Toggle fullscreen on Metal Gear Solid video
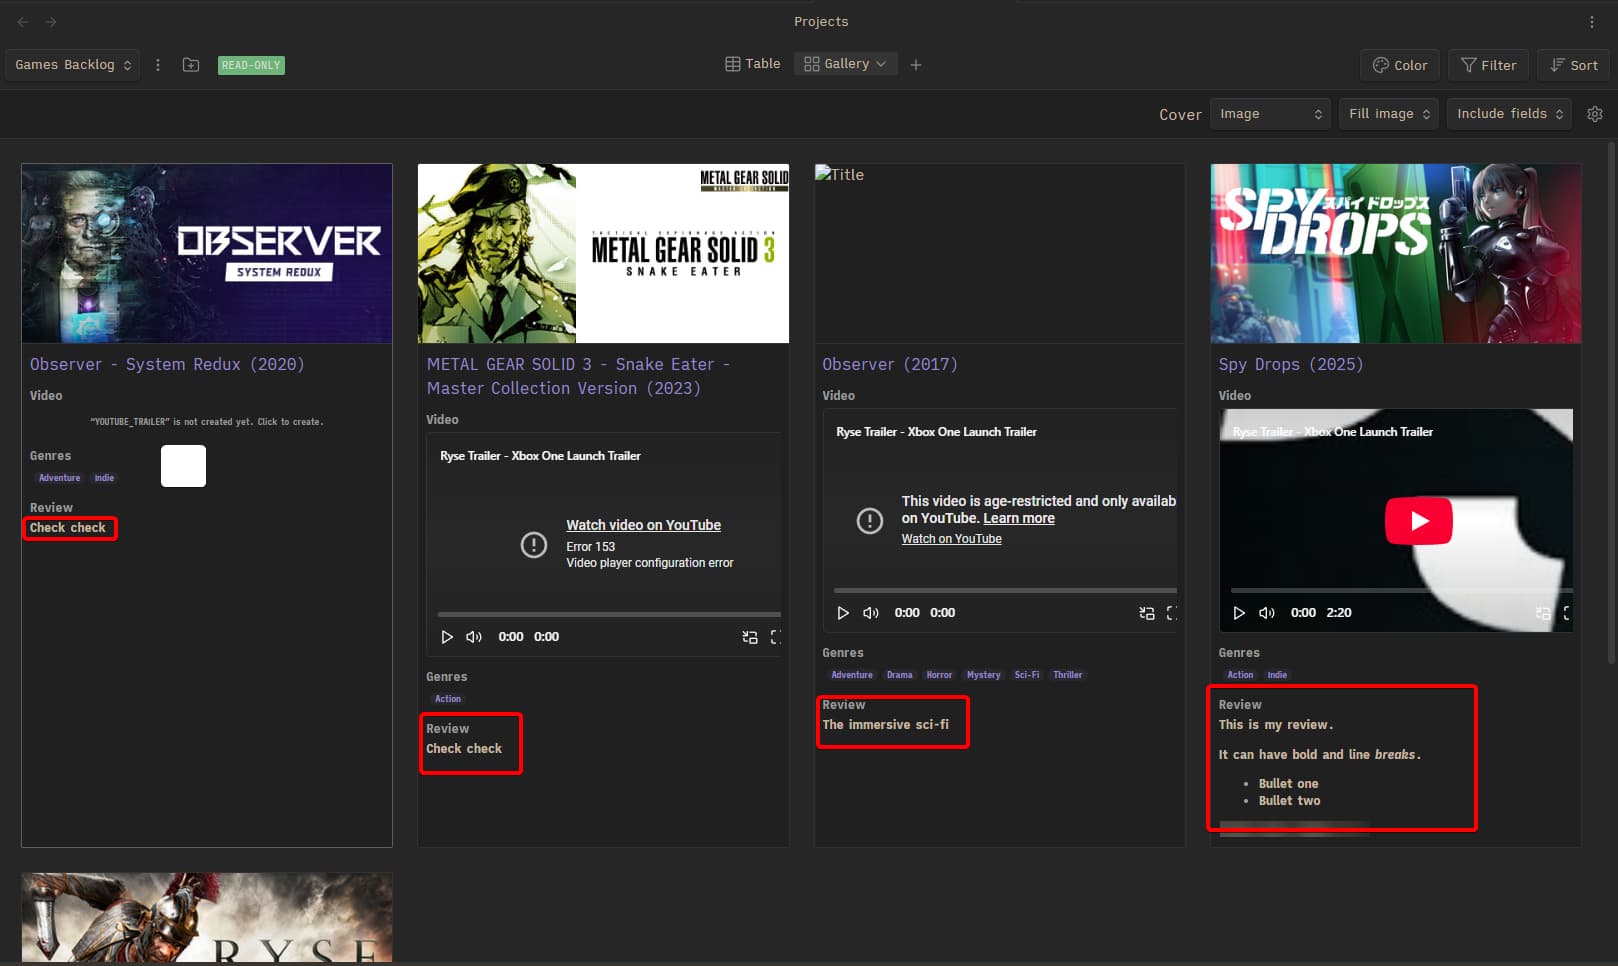1618x966 pixels. click(776, 637)
